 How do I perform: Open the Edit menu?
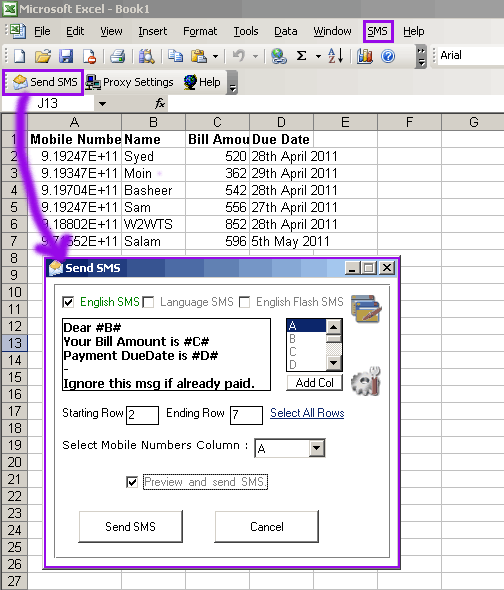75,31
